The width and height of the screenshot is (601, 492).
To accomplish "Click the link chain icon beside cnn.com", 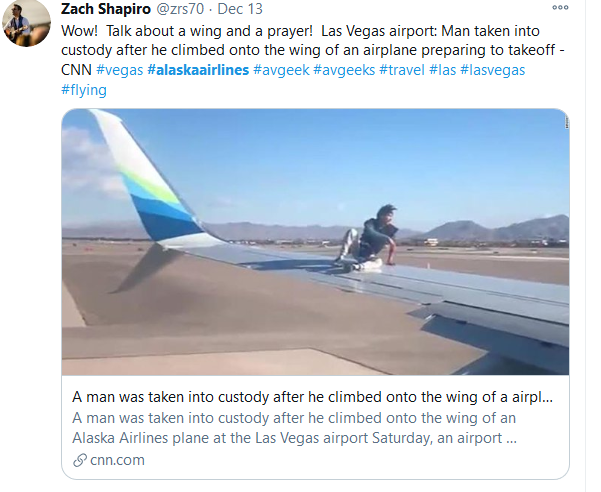I will tap(81, 461).
